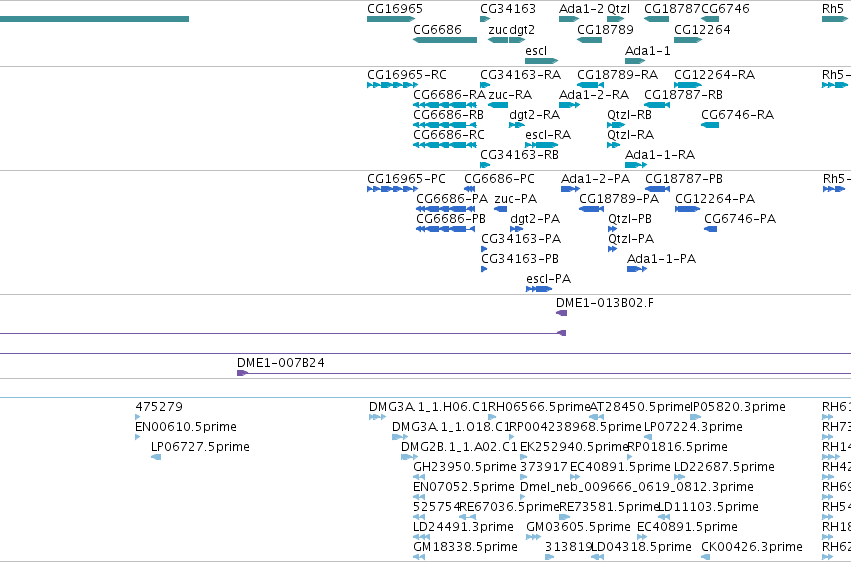Click transcript CG34163-RA
851x562 pixels.
pos(485,85)
